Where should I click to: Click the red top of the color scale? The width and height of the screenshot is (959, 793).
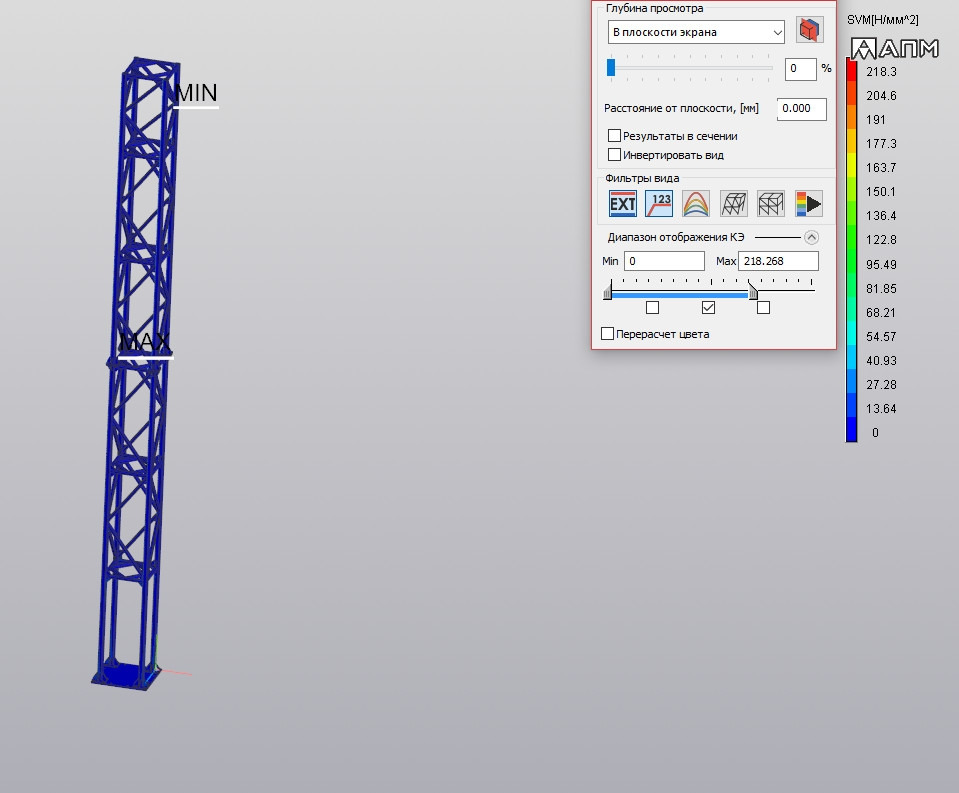coord(851,70)
